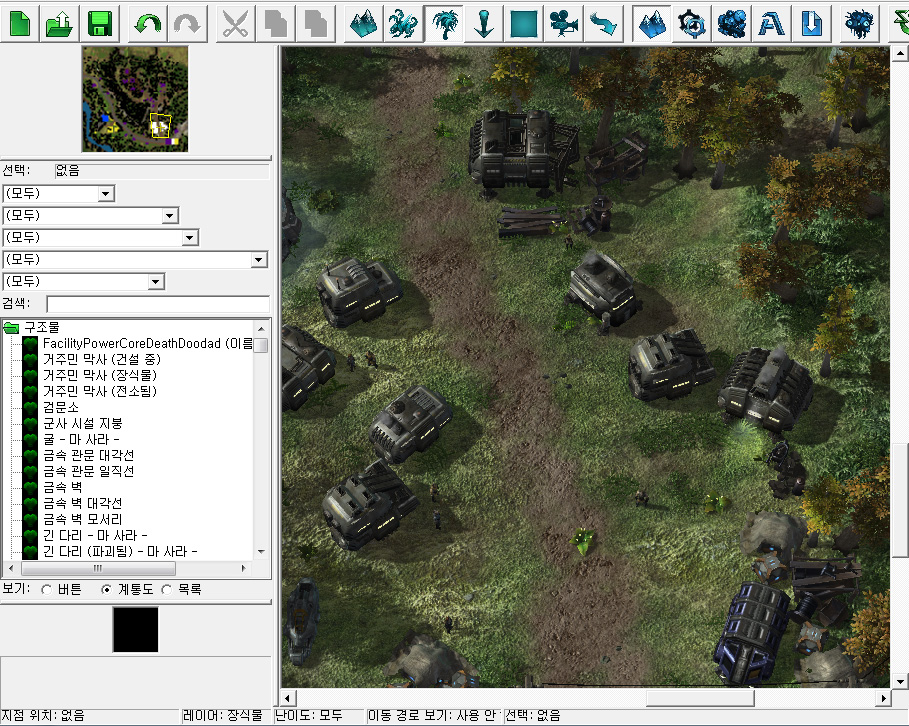The image size is (909, 726).
Task: Select the 버튼 view radio button
Action: pos(46,590)
